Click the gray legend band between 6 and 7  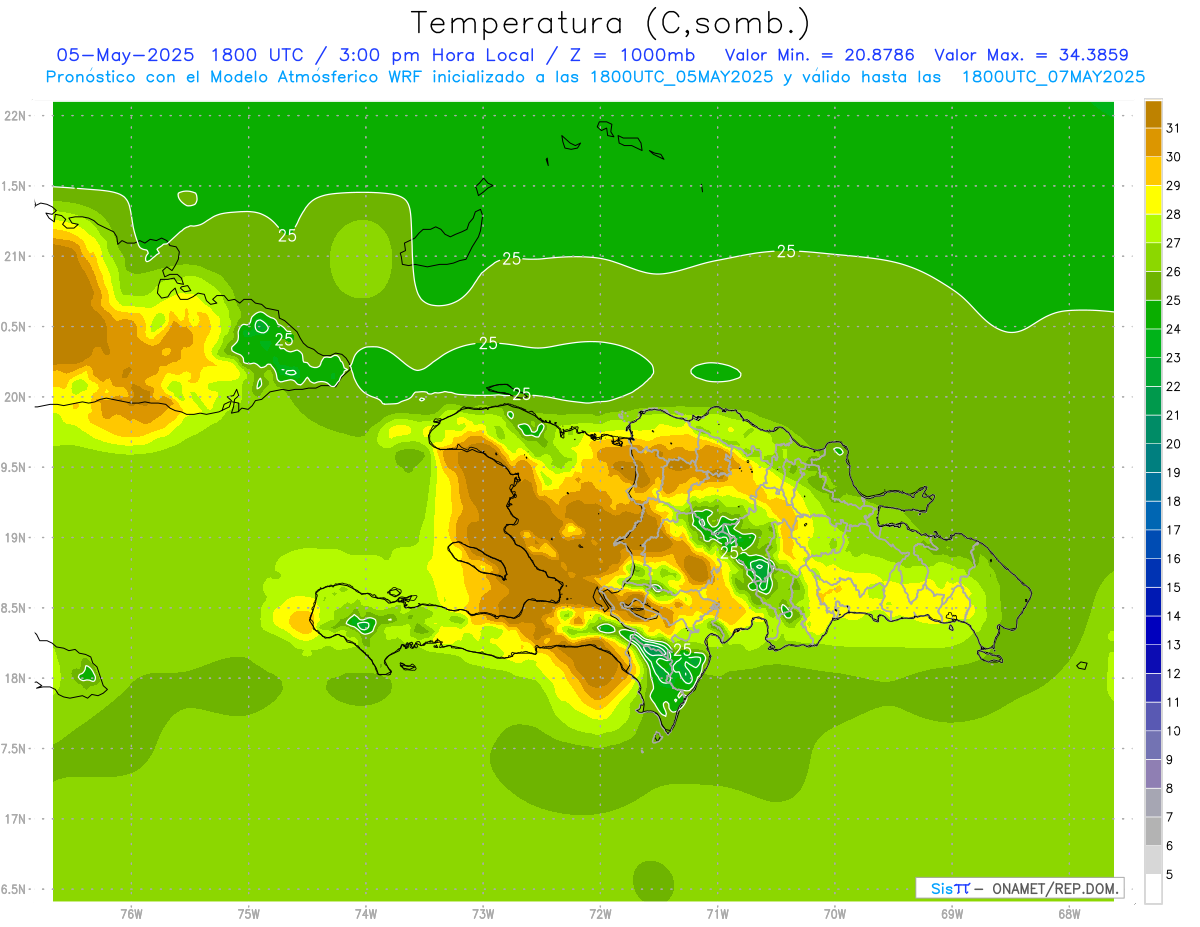1153,832
